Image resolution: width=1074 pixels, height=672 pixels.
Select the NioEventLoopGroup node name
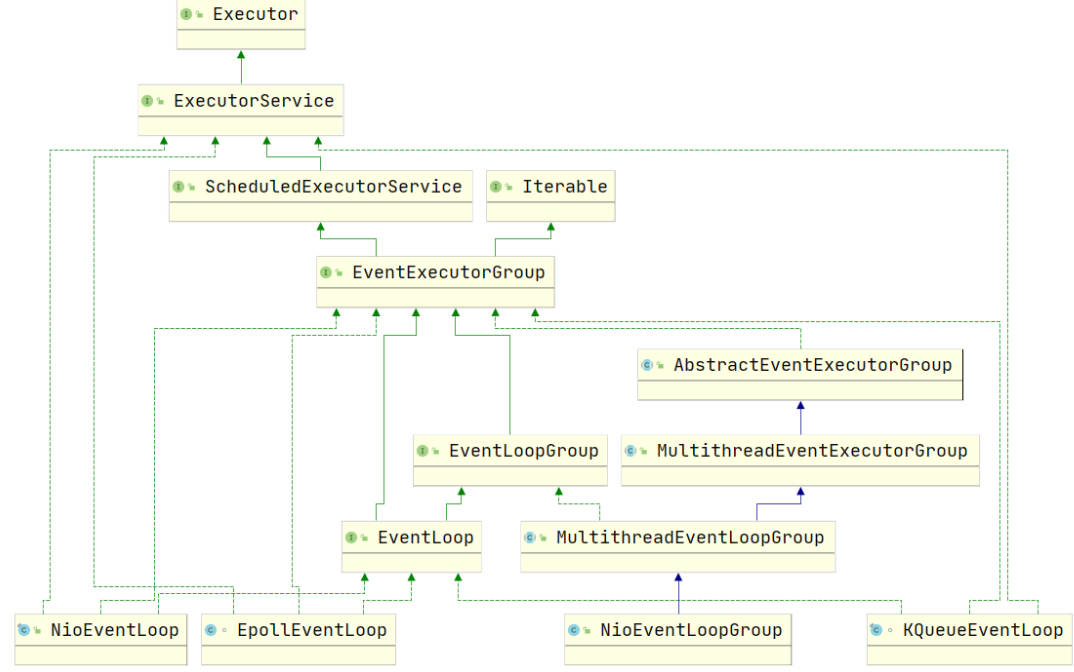690,630
